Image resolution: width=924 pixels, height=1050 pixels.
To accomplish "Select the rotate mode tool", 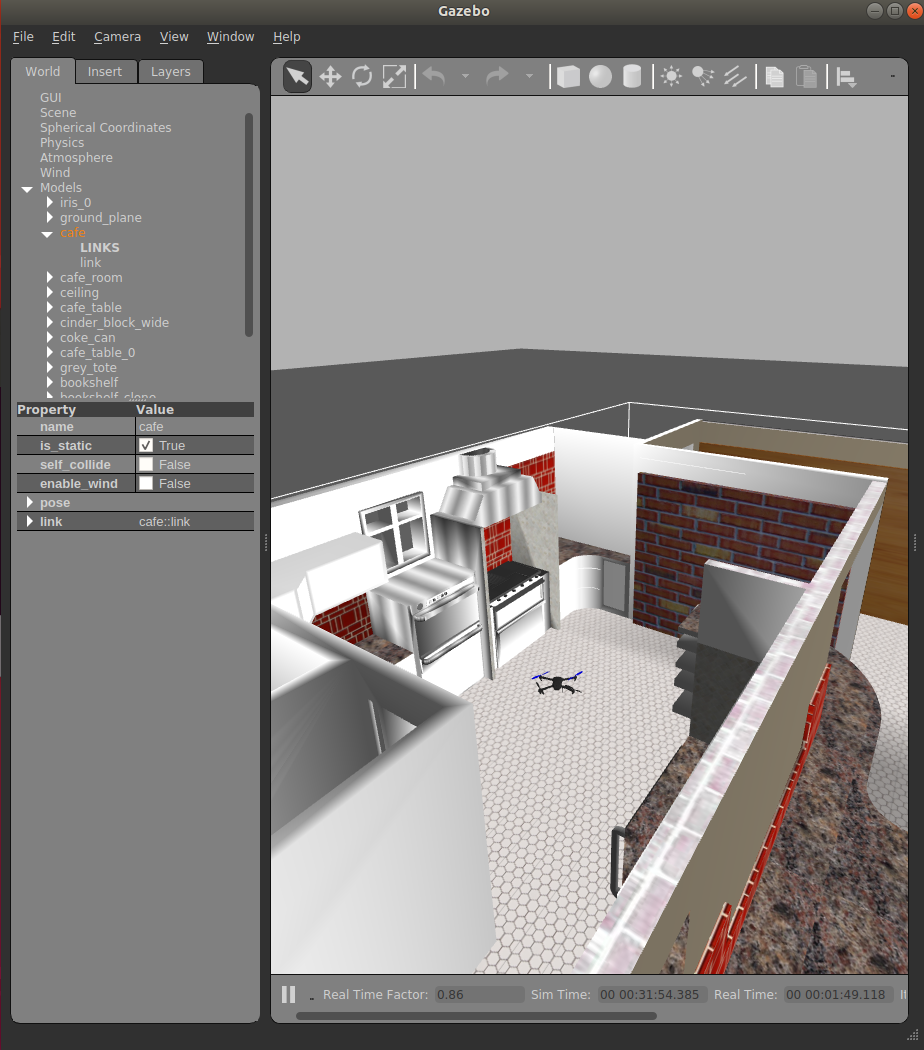I will [x=362, y=76].
